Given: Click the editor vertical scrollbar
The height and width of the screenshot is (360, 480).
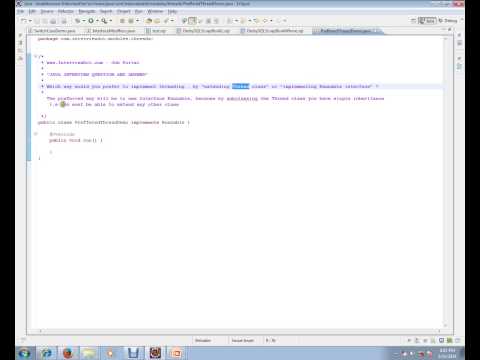Looking at the screenshot, I should point(446,182).
